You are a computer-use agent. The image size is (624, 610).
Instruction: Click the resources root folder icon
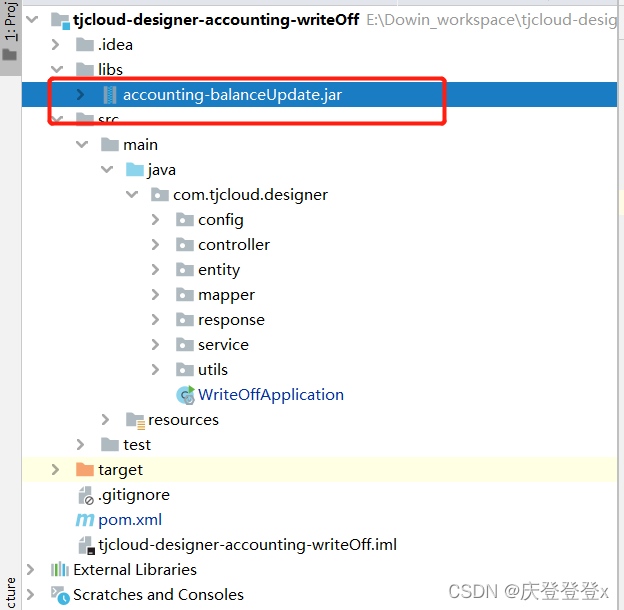pos(135,421)
